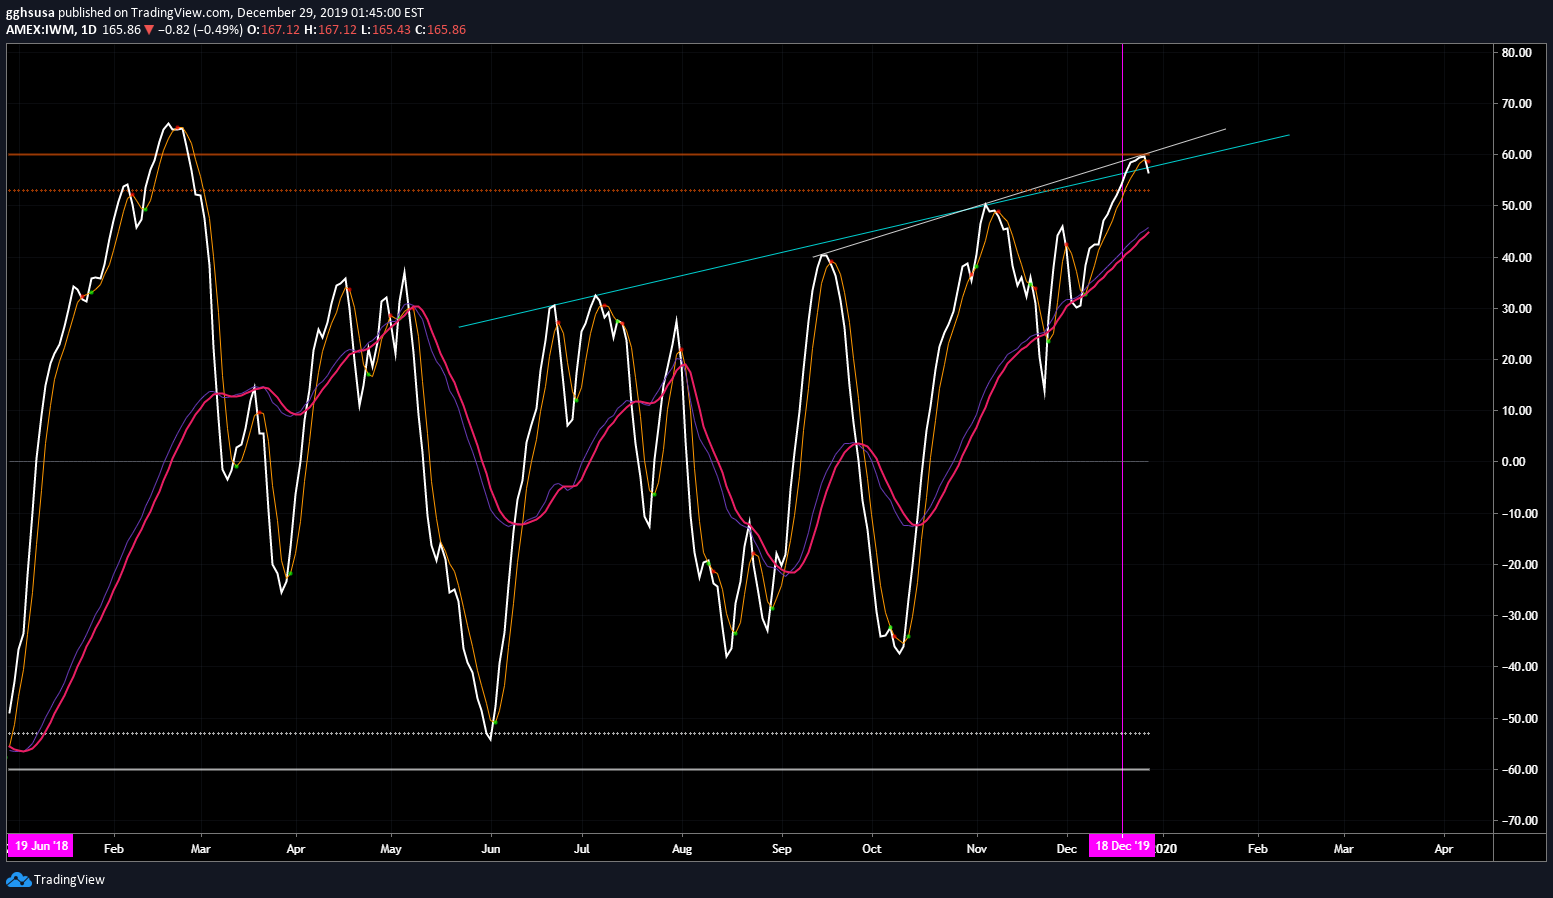
Task: Click the −0.82 (−0.49%) change value
Action: (200, 30)
